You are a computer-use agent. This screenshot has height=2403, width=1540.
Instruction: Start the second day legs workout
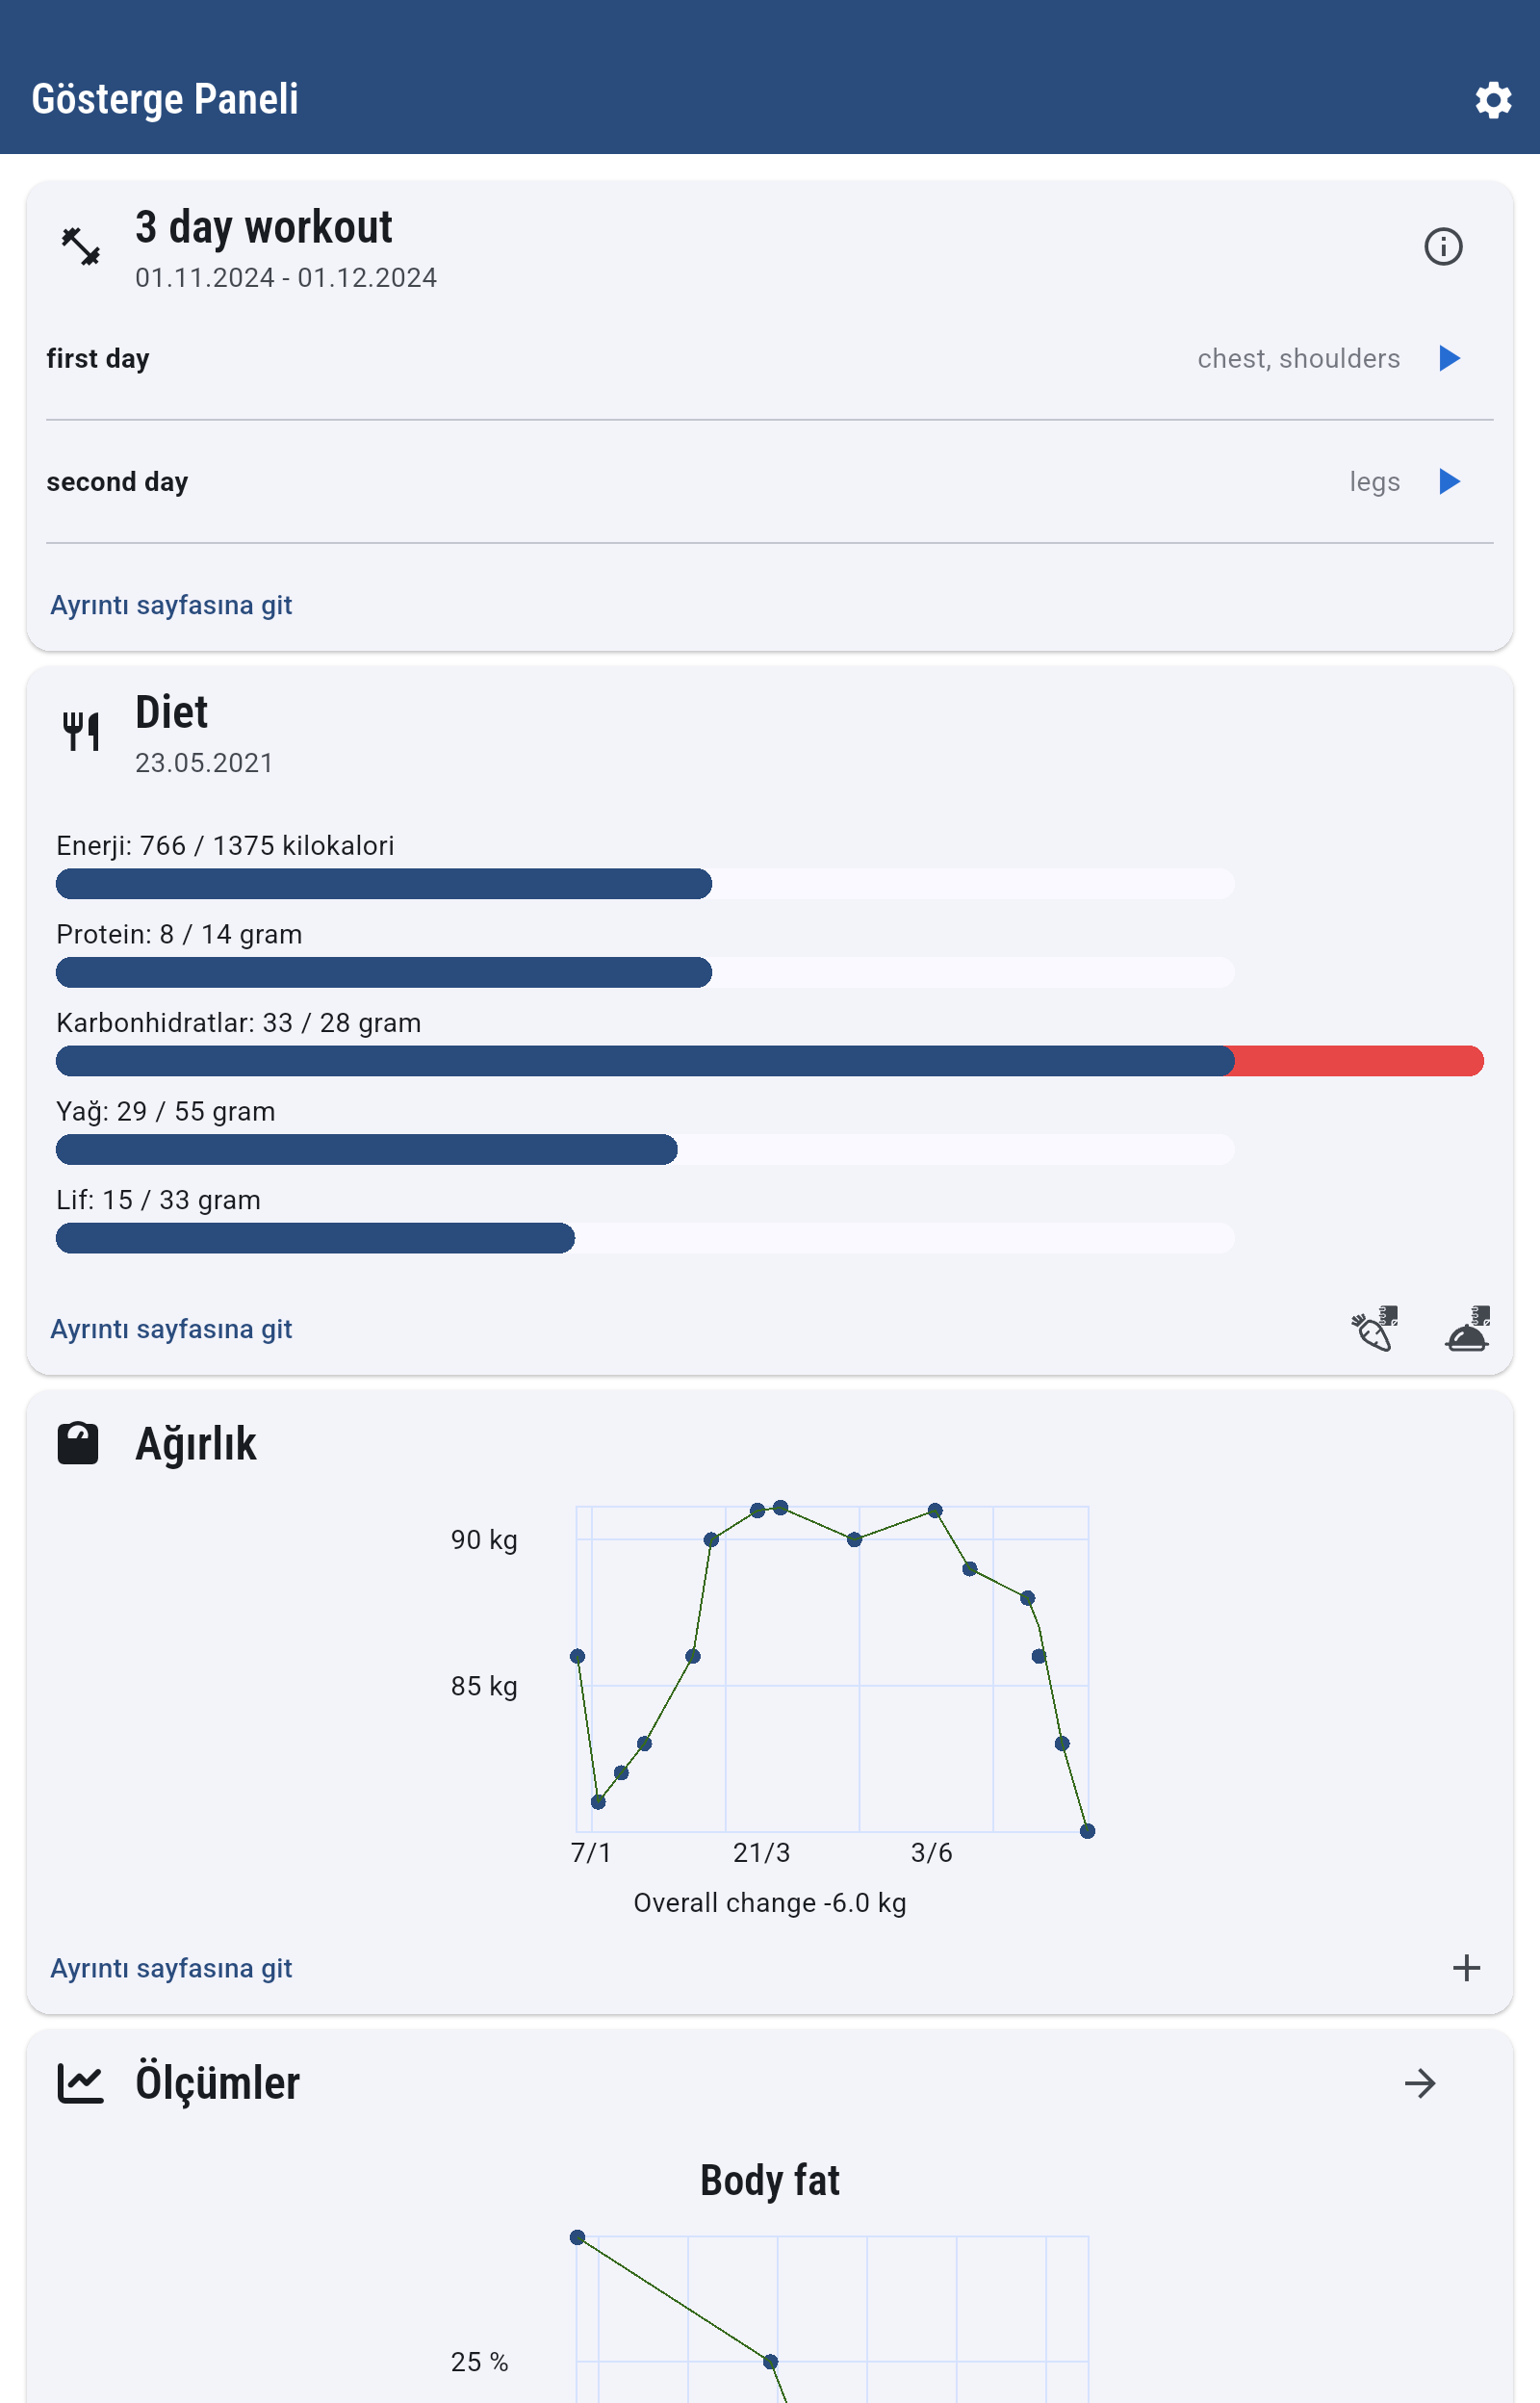point(1449,482)
